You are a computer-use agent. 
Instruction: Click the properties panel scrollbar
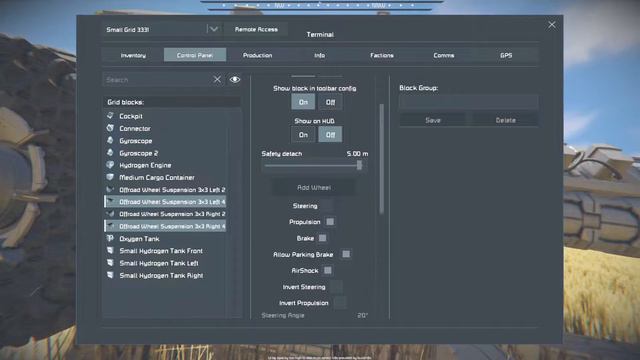point(382,159)
